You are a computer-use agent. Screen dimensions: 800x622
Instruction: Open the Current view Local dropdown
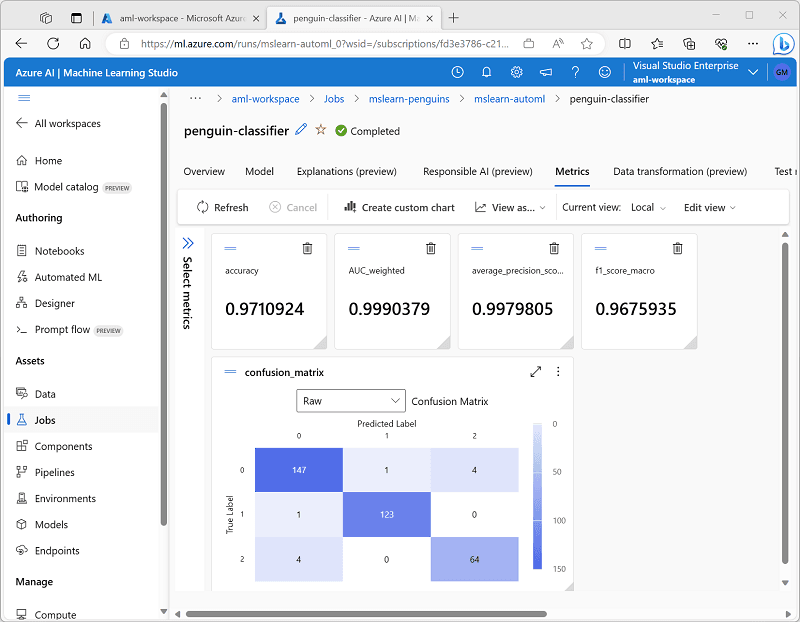click(x=648, y=207)
